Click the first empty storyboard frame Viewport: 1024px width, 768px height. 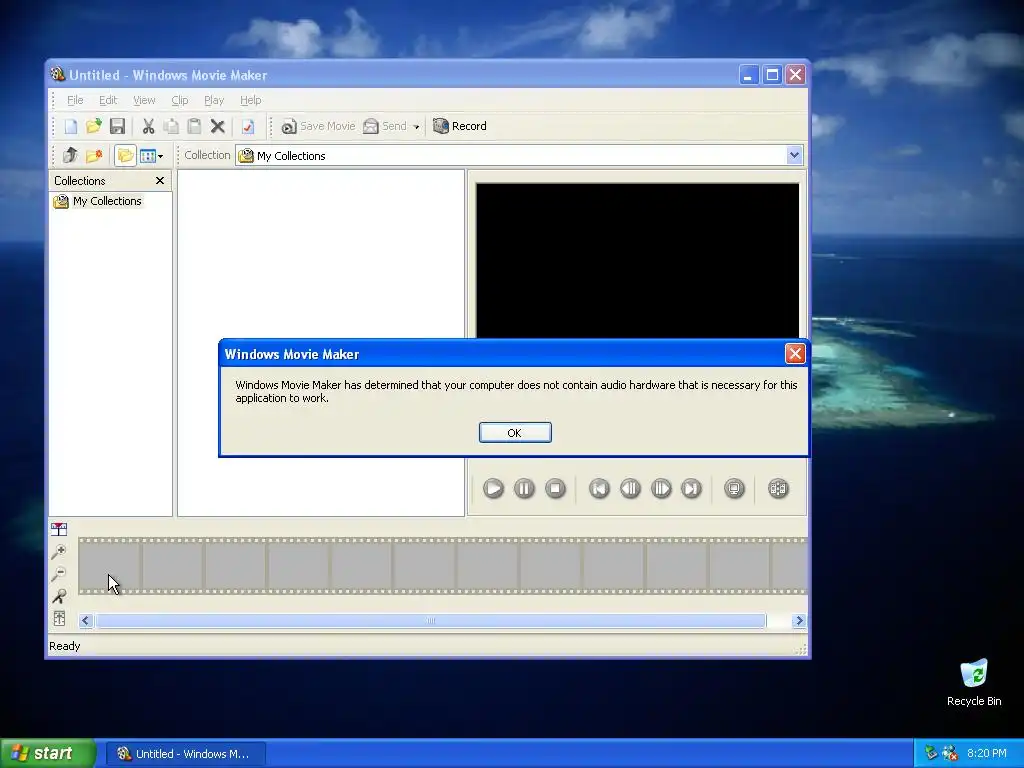(x=110, y=566)
